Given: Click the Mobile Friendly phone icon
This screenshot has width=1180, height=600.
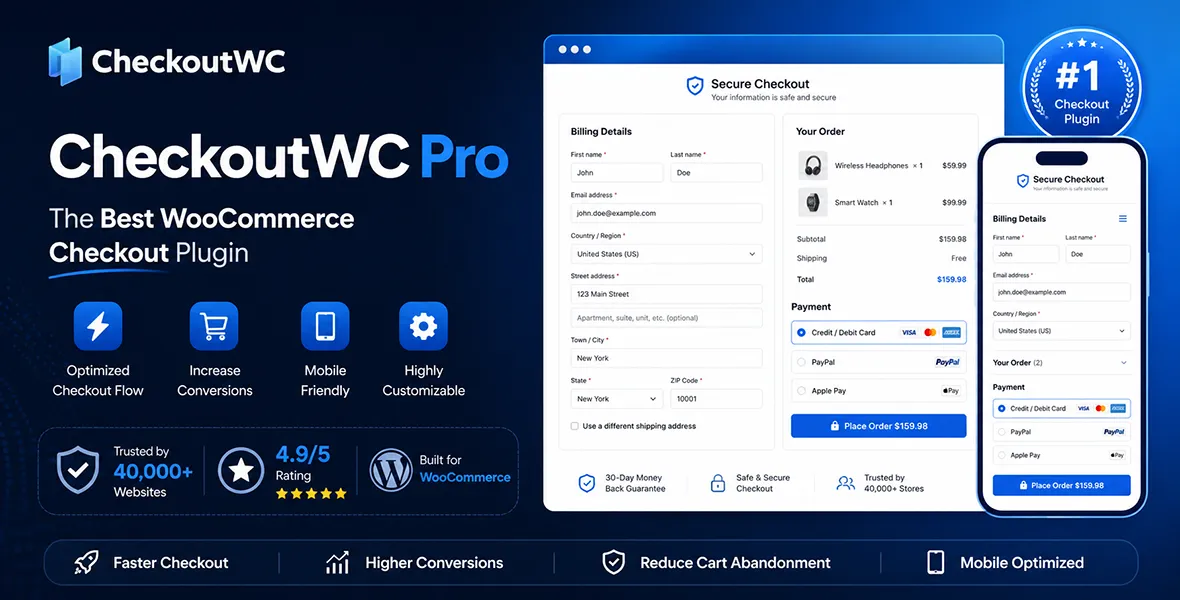Looking at the screenshot, I should 325,326.
